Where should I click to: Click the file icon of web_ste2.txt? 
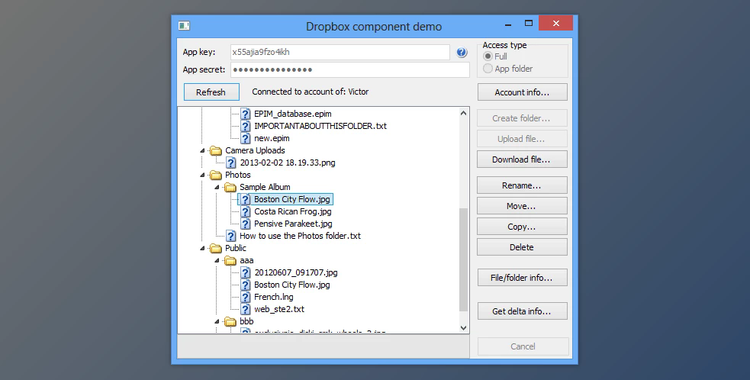[x=245, y=309]
